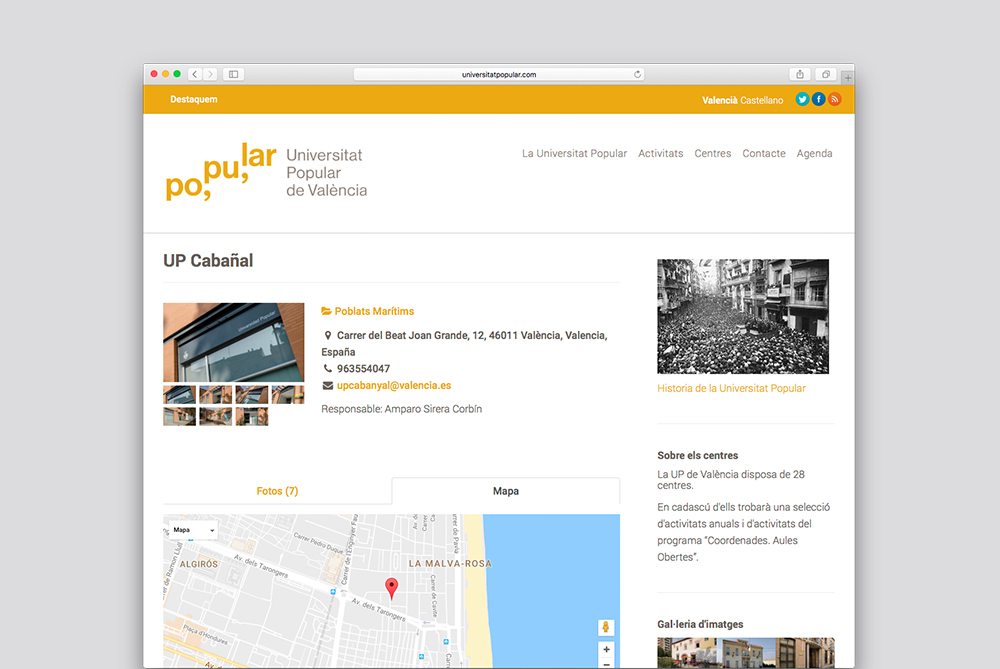Click the Responsable: Amparo Sirera Corbín text

coord(402,409)
